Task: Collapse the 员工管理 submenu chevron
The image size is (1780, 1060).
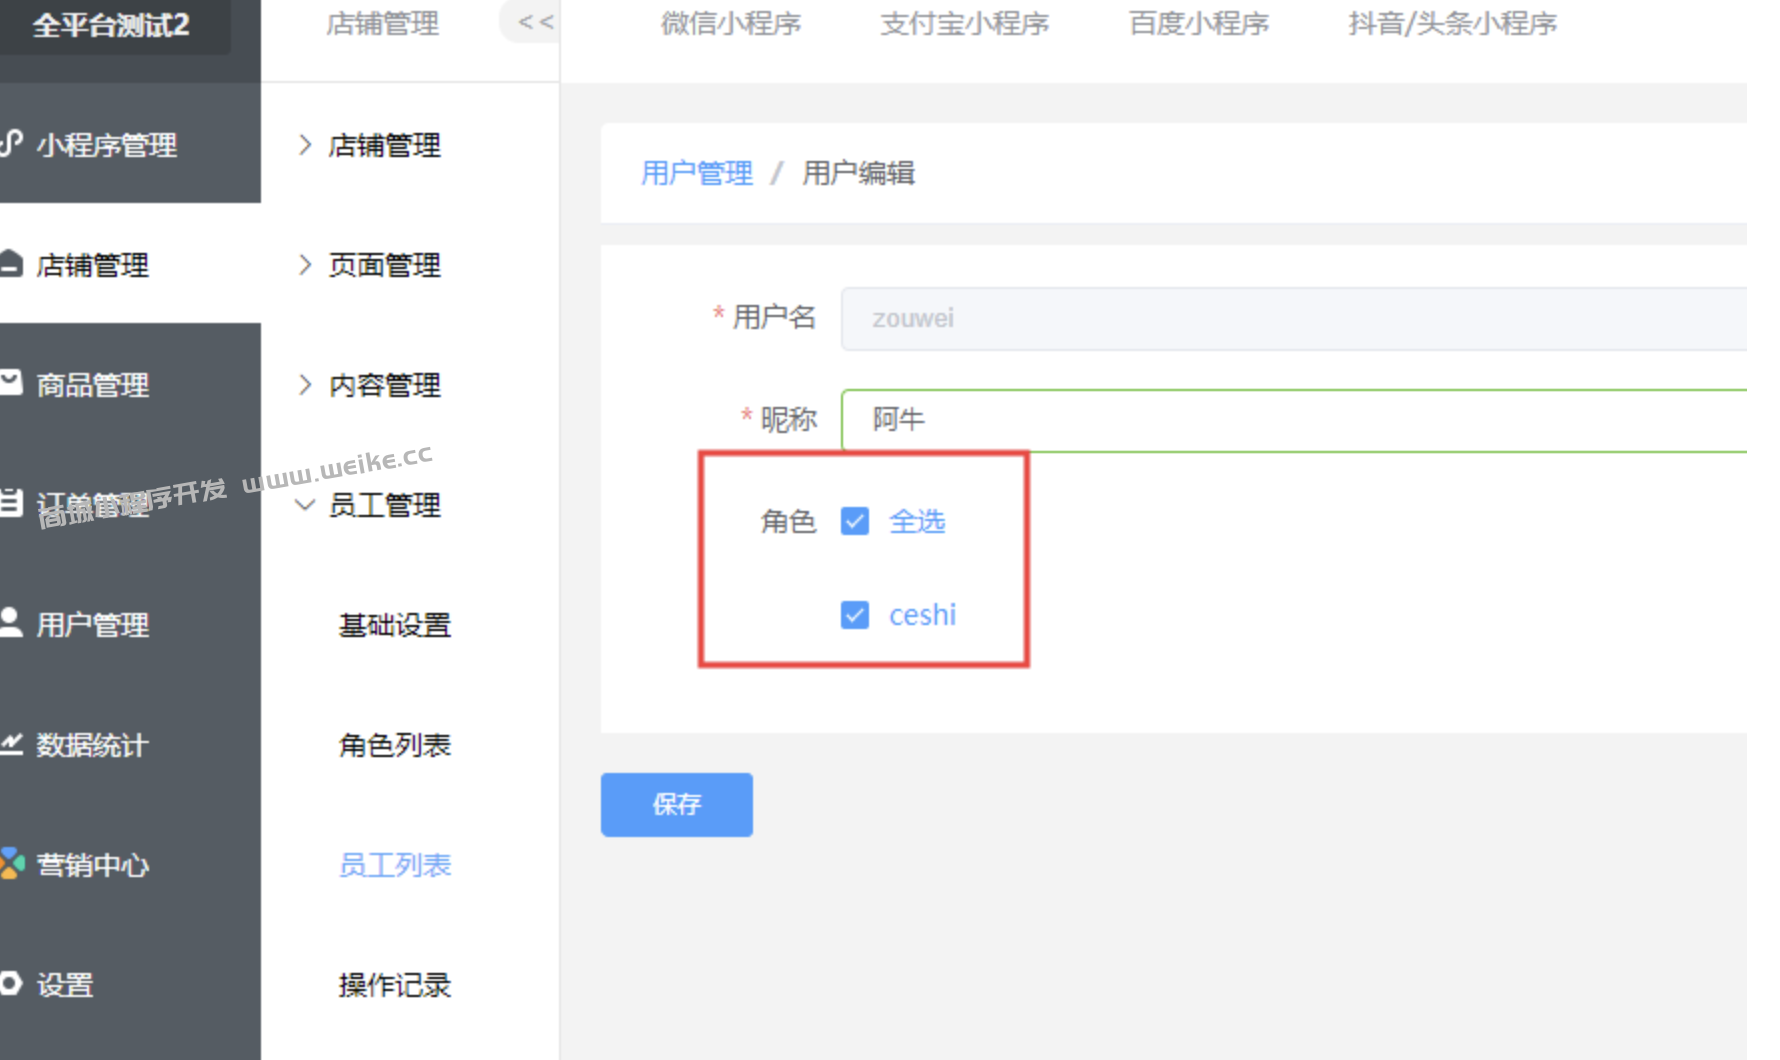Action: click(x=305, y=505)
